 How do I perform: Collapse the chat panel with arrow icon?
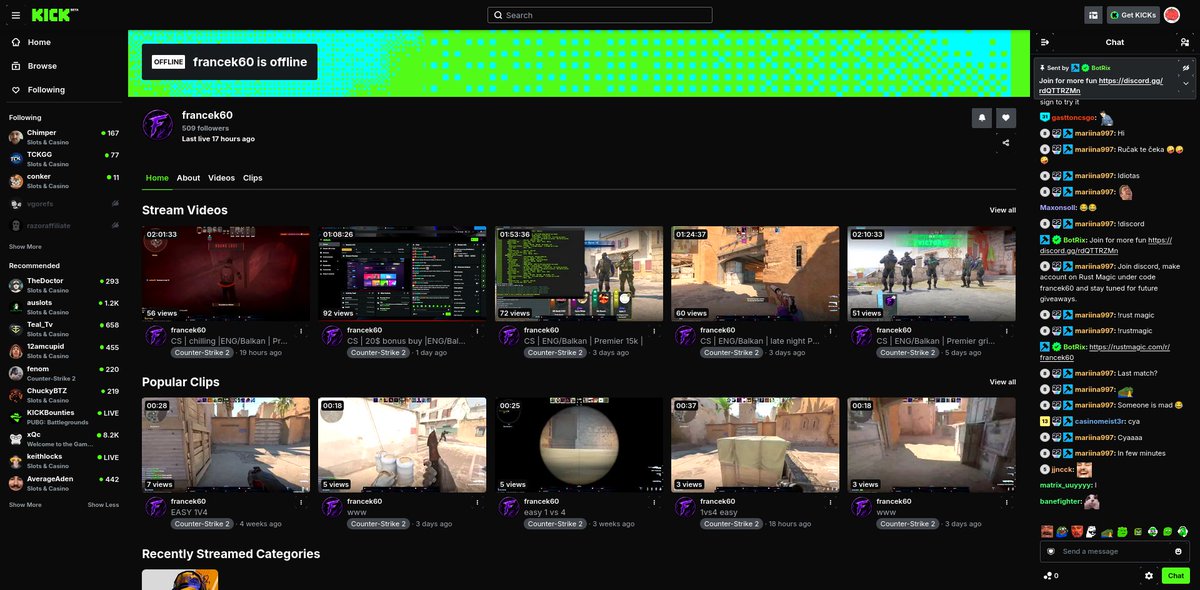pos(1045,42)
